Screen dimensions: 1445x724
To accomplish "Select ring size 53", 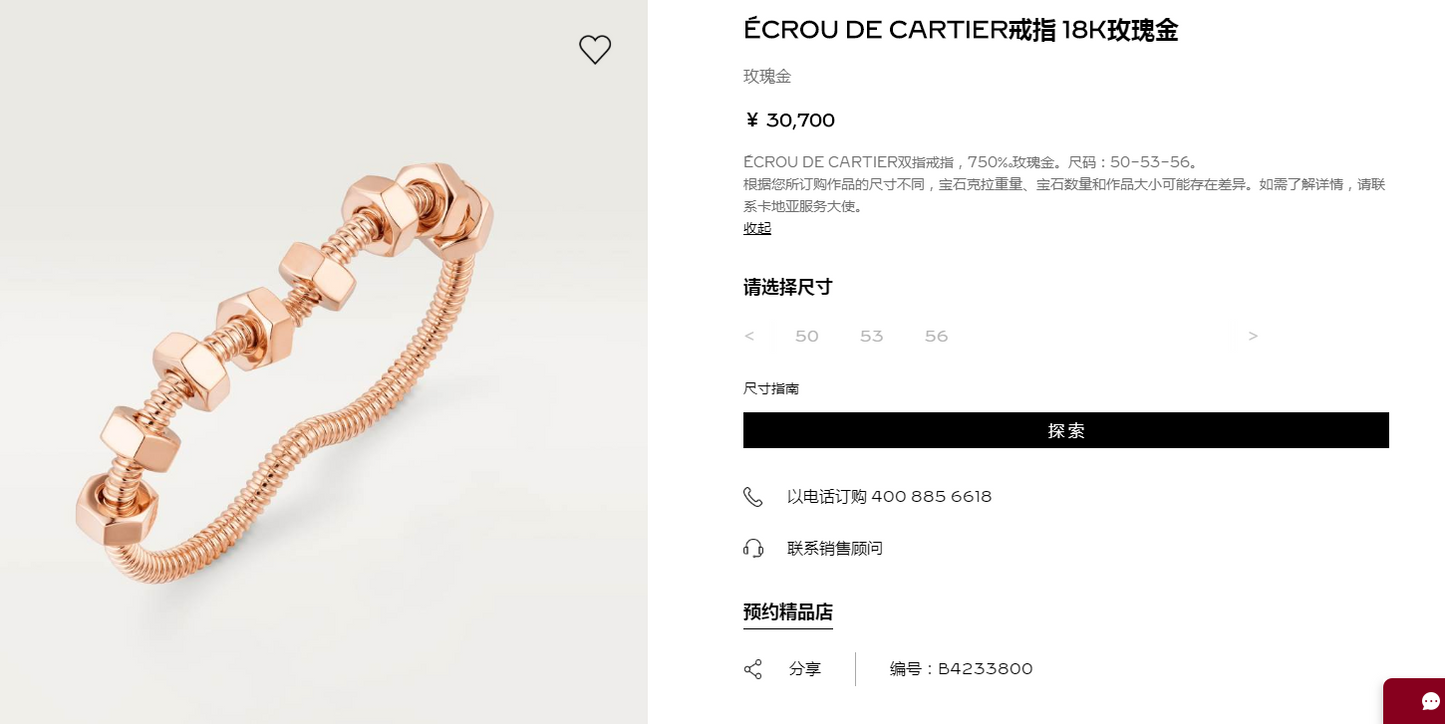I will 872,336.
